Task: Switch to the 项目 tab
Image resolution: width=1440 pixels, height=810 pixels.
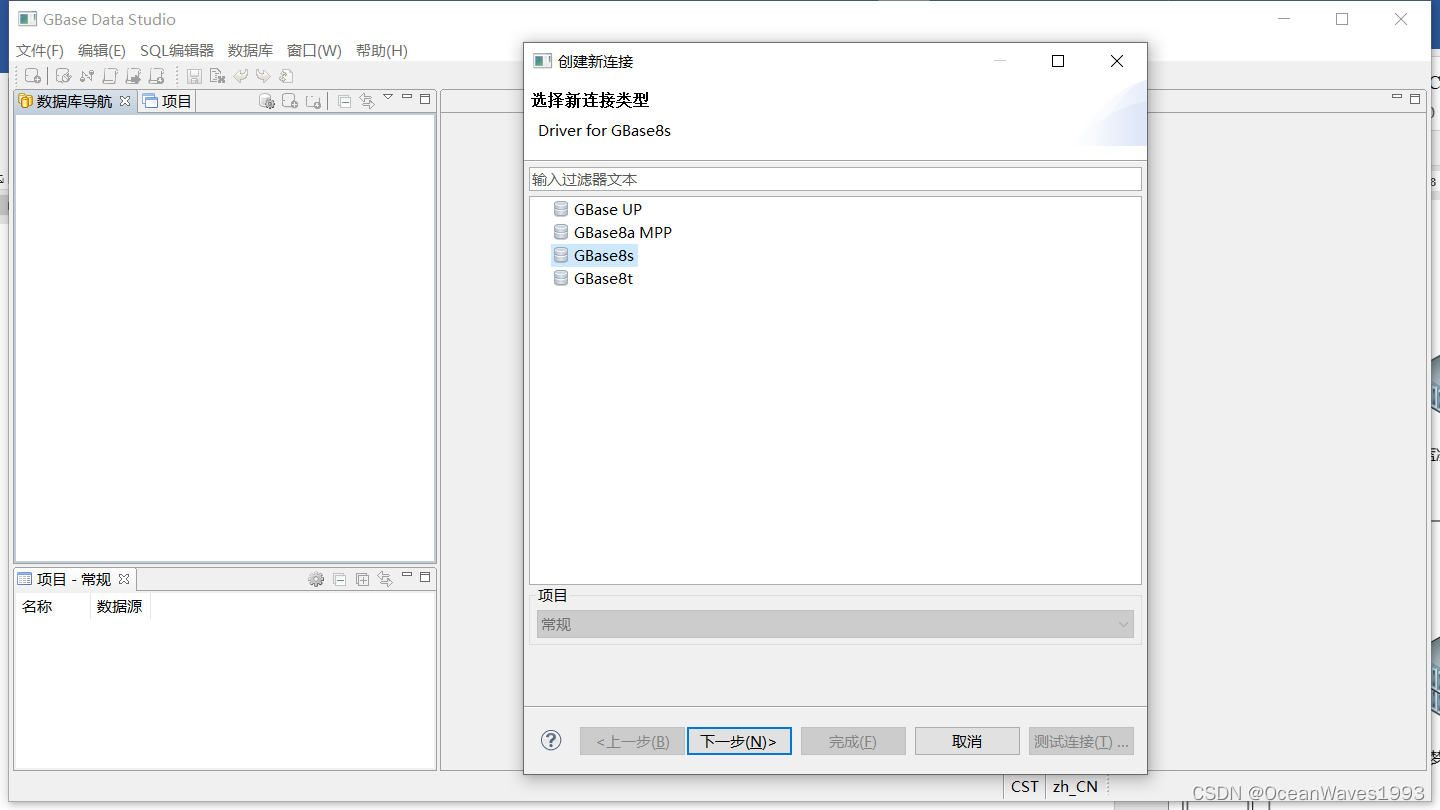Action: click(167, 101)
